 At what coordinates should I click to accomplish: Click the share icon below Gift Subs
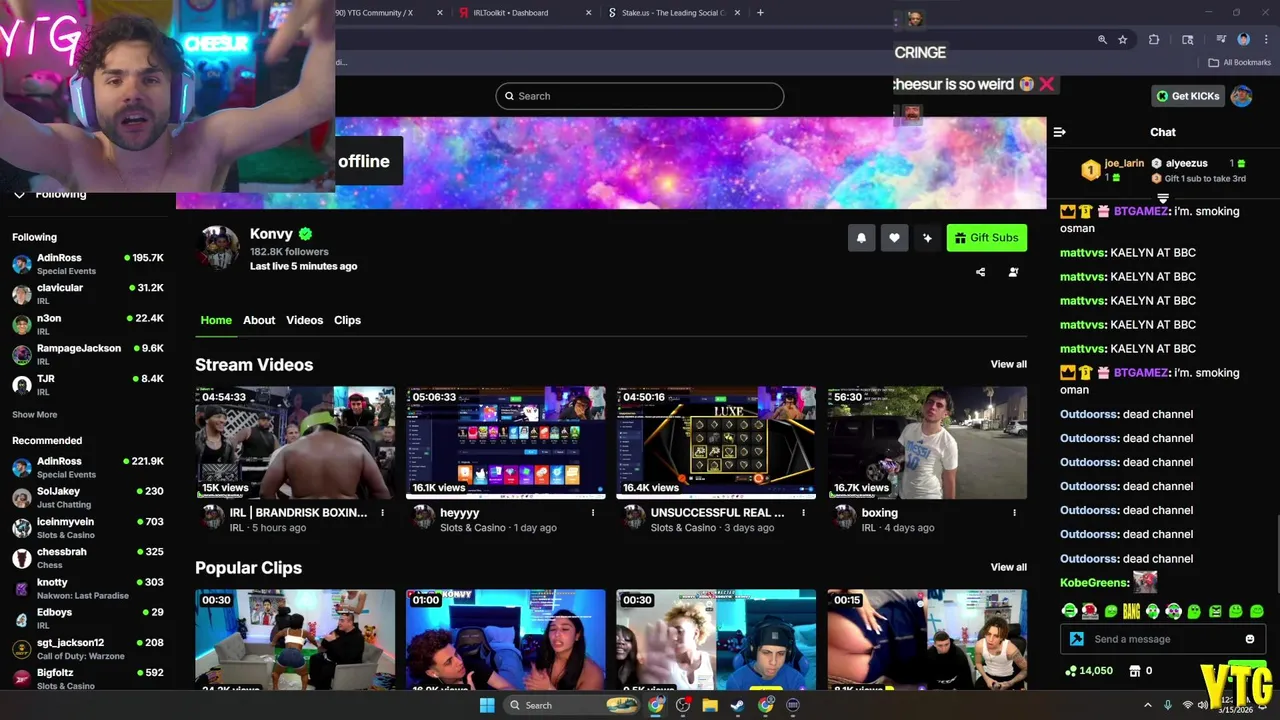point(980,272)
